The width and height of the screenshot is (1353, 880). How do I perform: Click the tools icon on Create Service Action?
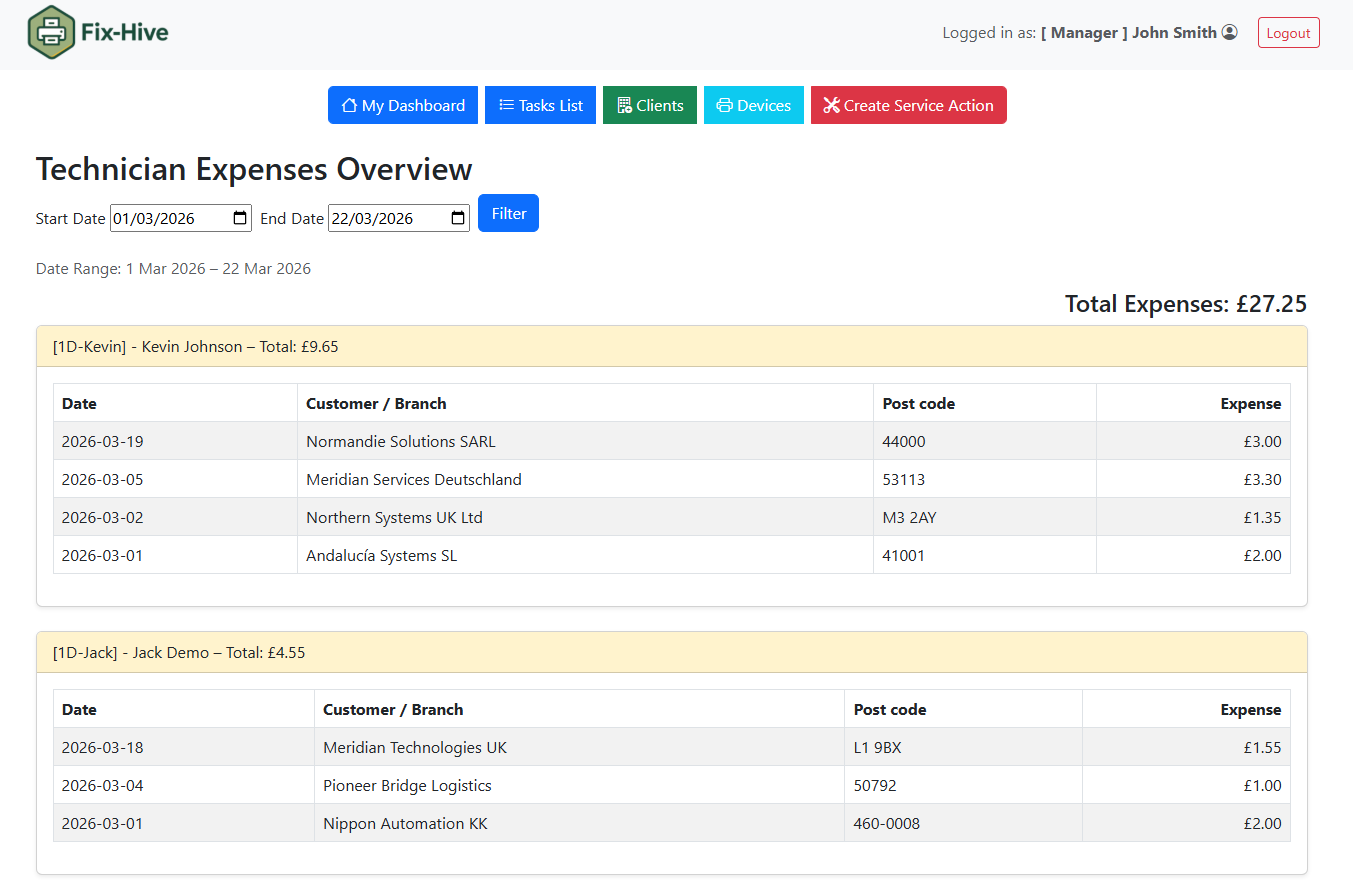[831, 105]
